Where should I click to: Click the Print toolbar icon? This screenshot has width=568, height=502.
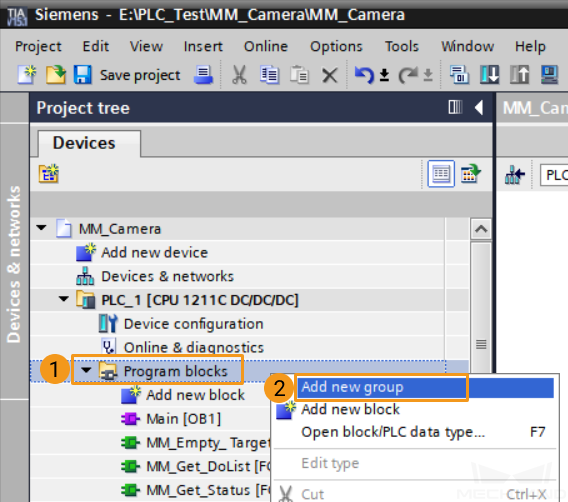204,75
